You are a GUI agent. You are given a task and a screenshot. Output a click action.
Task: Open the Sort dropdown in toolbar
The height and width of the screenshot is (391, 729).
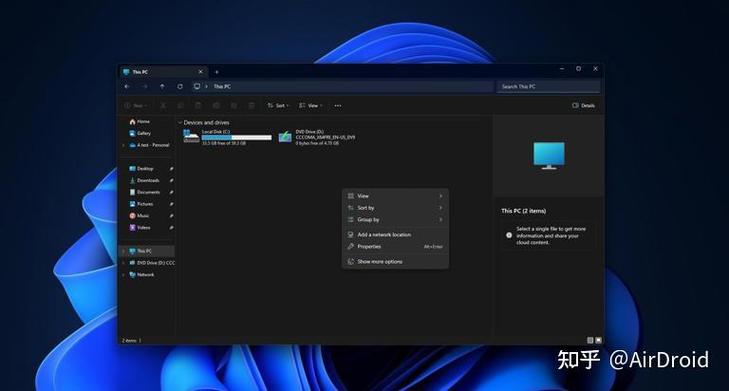(278, 106)
